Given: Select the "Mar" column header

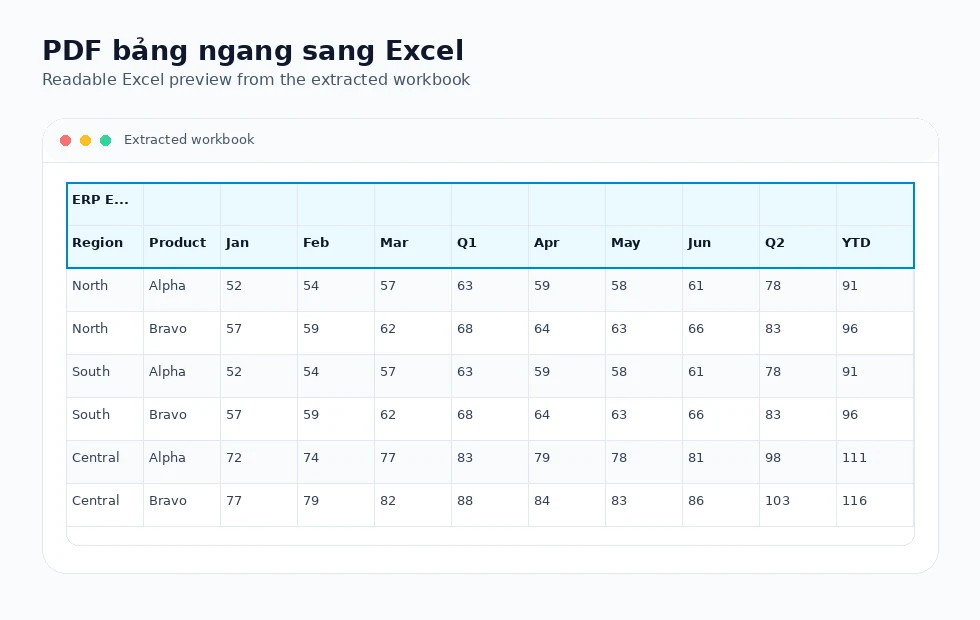Looking at the screenshot, I should pyautogui.click(x=412, y=246).
